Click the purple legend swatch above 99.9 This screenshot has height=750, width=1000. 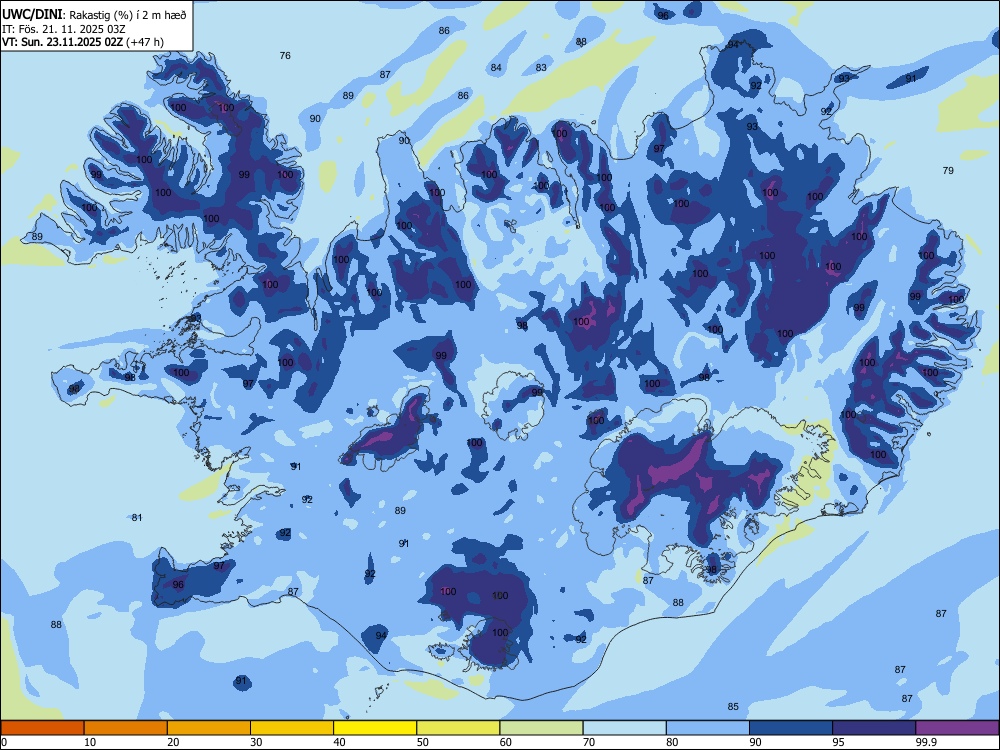[957, 728]
